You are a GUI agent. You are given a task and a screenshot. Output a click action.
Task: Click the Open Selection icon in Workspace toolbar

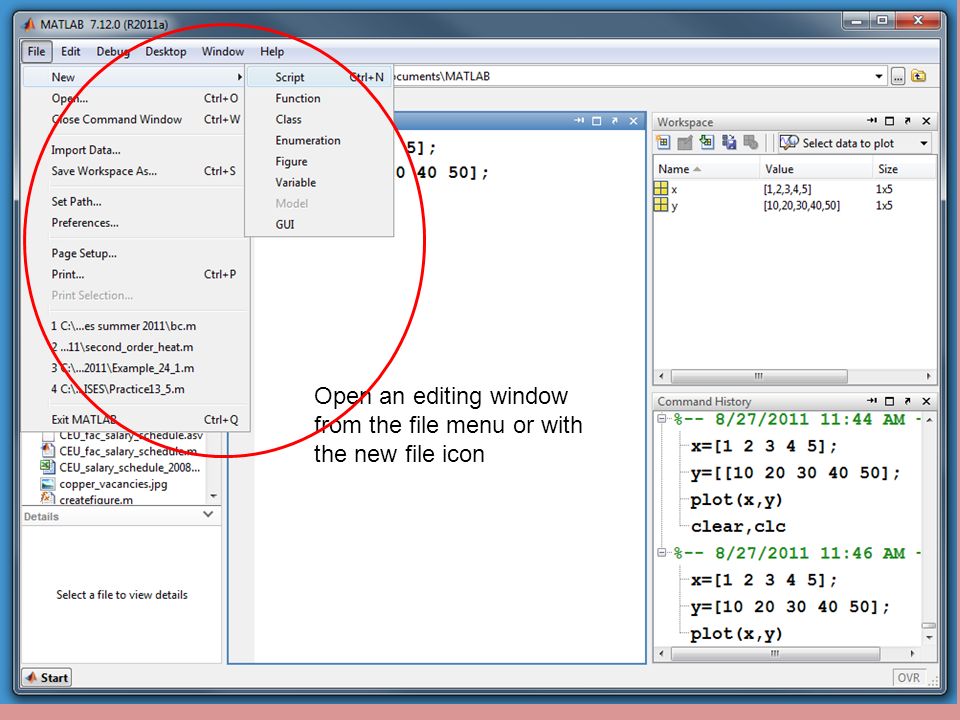pyautogui.click(x=685, y=143)
